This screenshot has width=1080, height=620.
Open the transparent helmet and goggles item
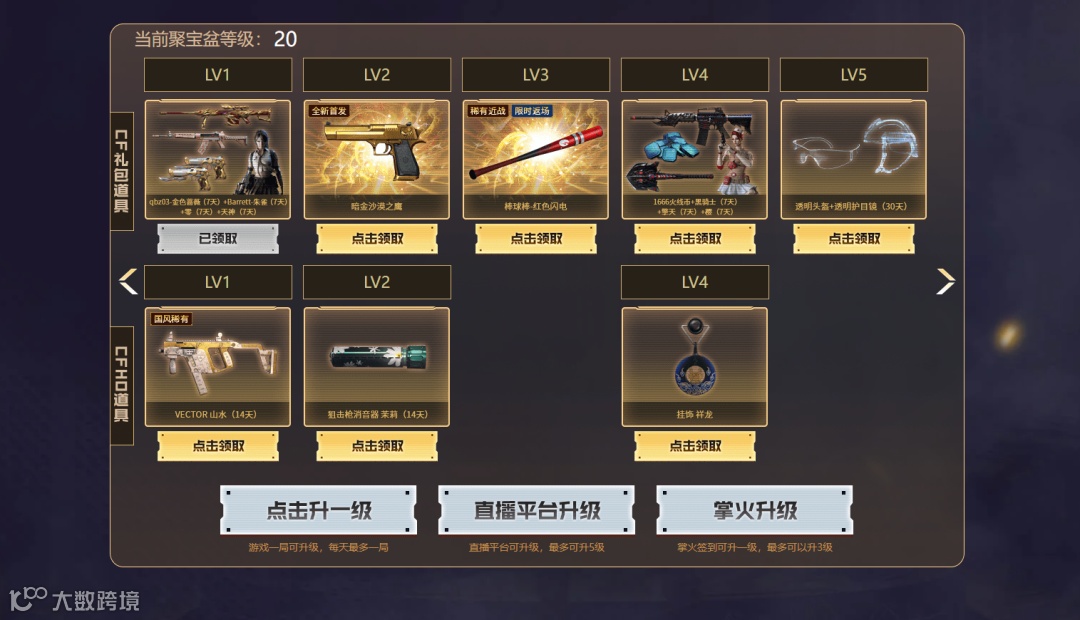point(853,160)
